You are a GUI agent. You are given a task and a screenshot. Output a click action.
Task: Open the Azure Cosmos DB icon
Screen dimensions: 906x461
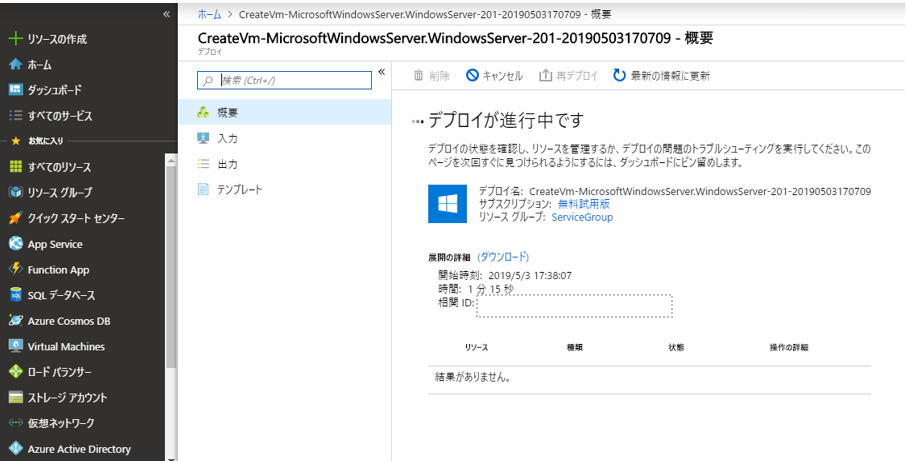[x=16, y=321]
